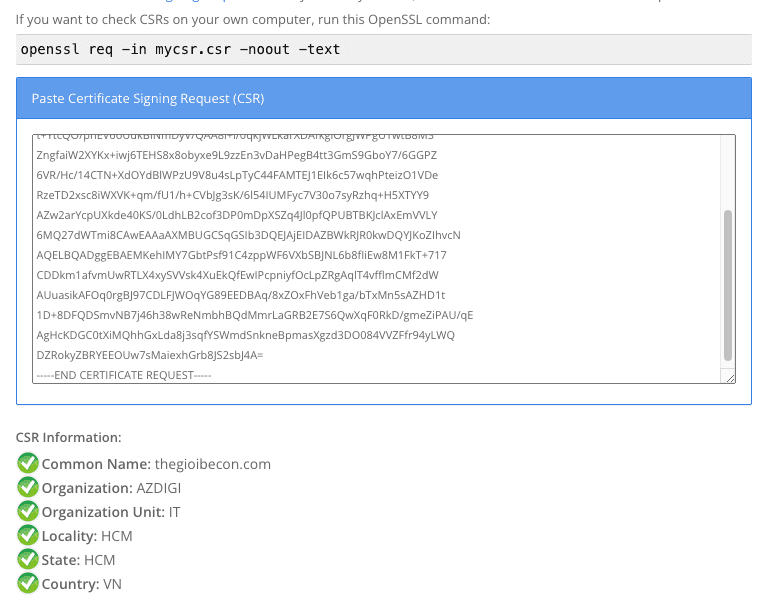Click the line beginning ZngfaiW2XYKx
The image size is (779, 608).
coord(236,155)
